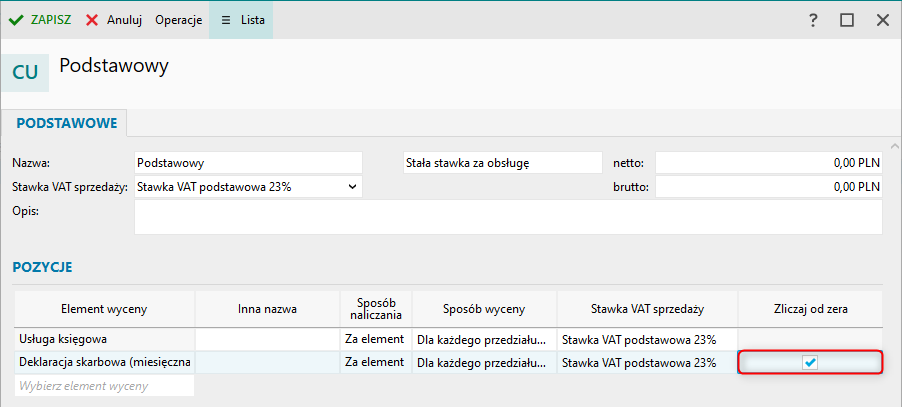Click the netto amount field
Screen dimensions: 902x407
tap(768, 162)
